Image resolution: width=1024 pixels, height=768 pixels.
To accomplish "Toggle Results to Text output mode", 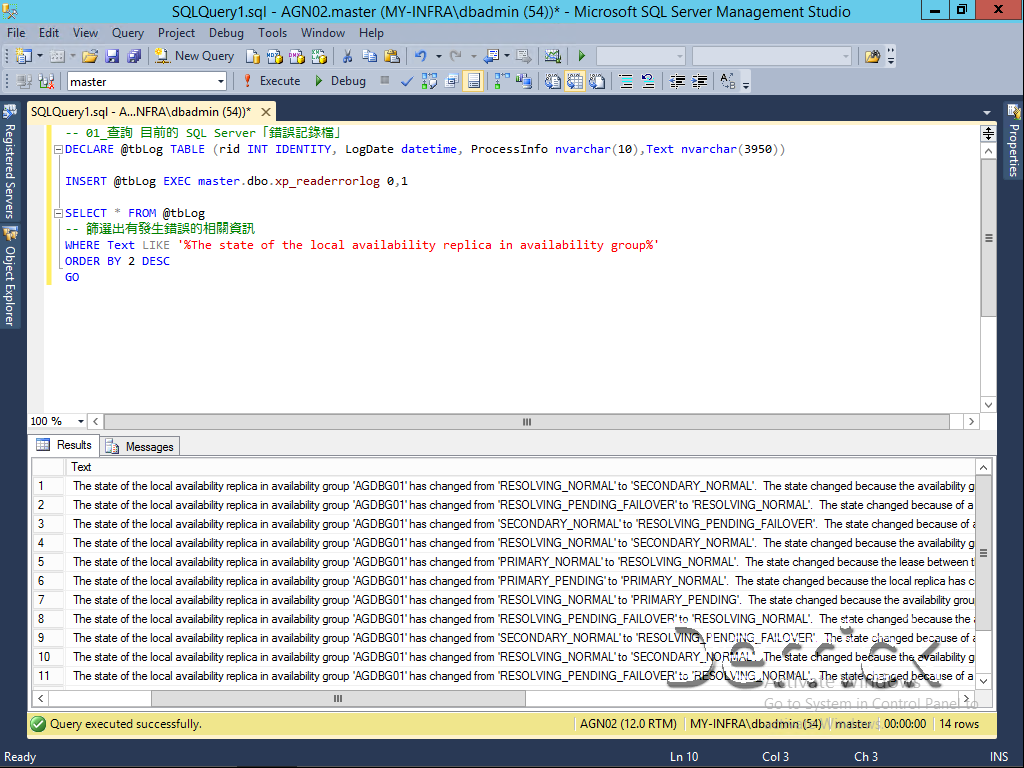I will 551,81.
